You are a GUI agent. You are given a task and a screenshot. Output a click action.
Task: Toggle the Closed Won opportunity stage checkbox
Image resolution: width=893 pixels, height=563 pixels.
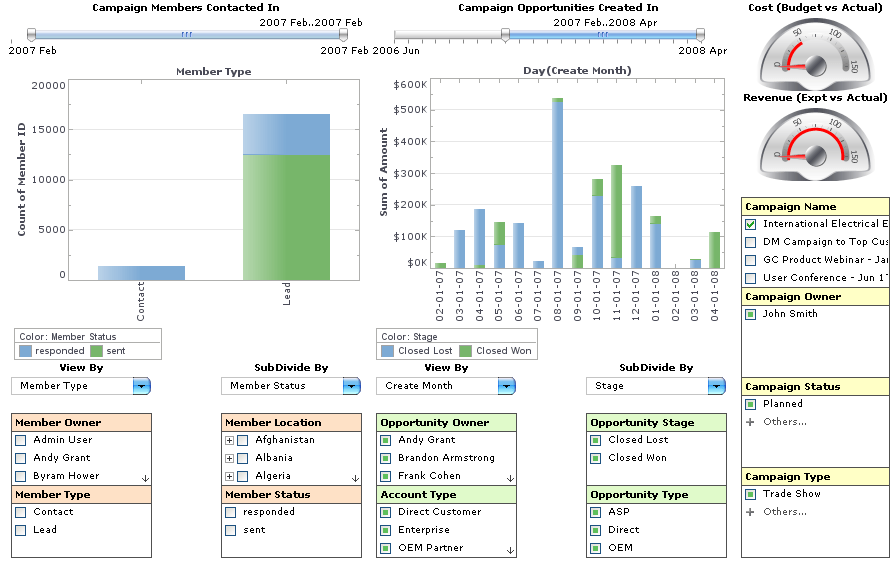(x=595, y=458)
